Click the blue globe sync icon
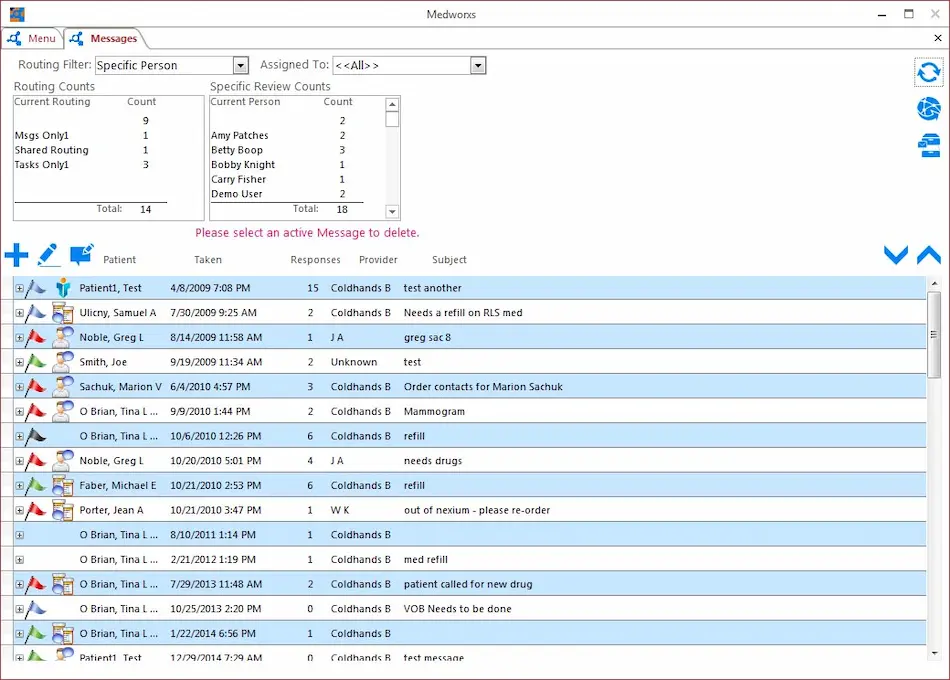The width and height of the screenshot is (950, 680). (928, 109)
